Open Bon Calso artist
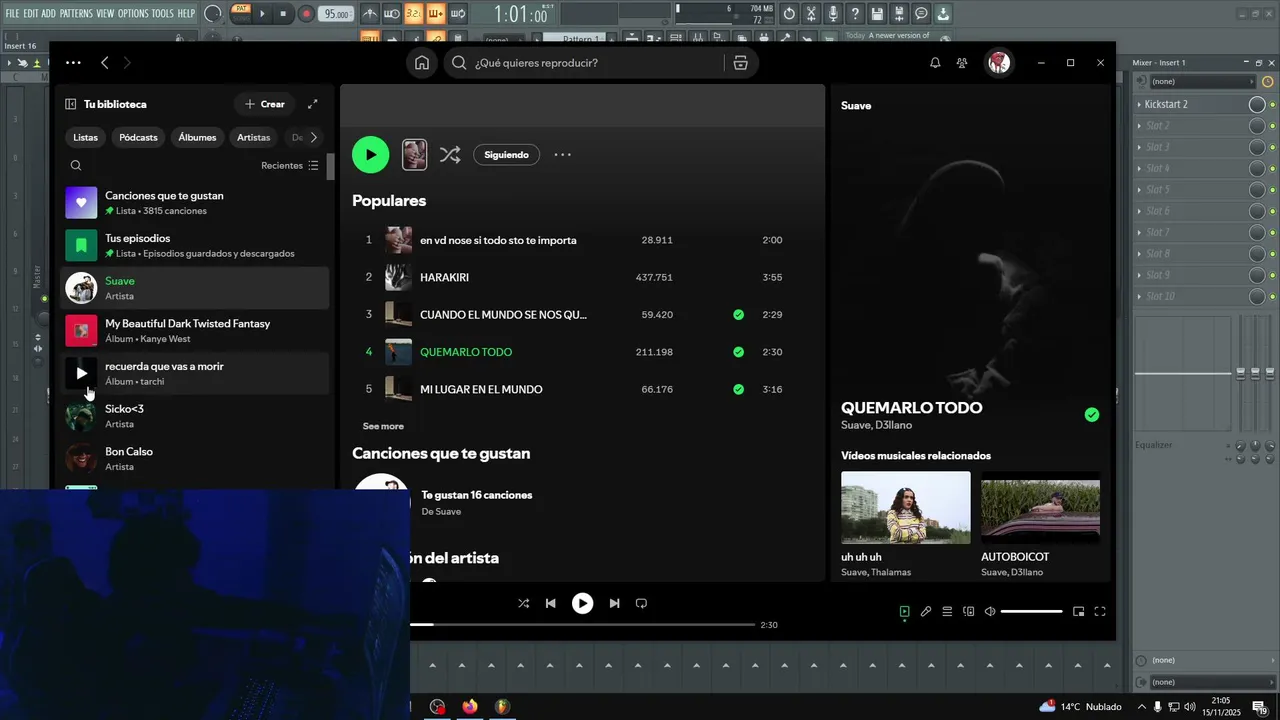 click(195, 459)
